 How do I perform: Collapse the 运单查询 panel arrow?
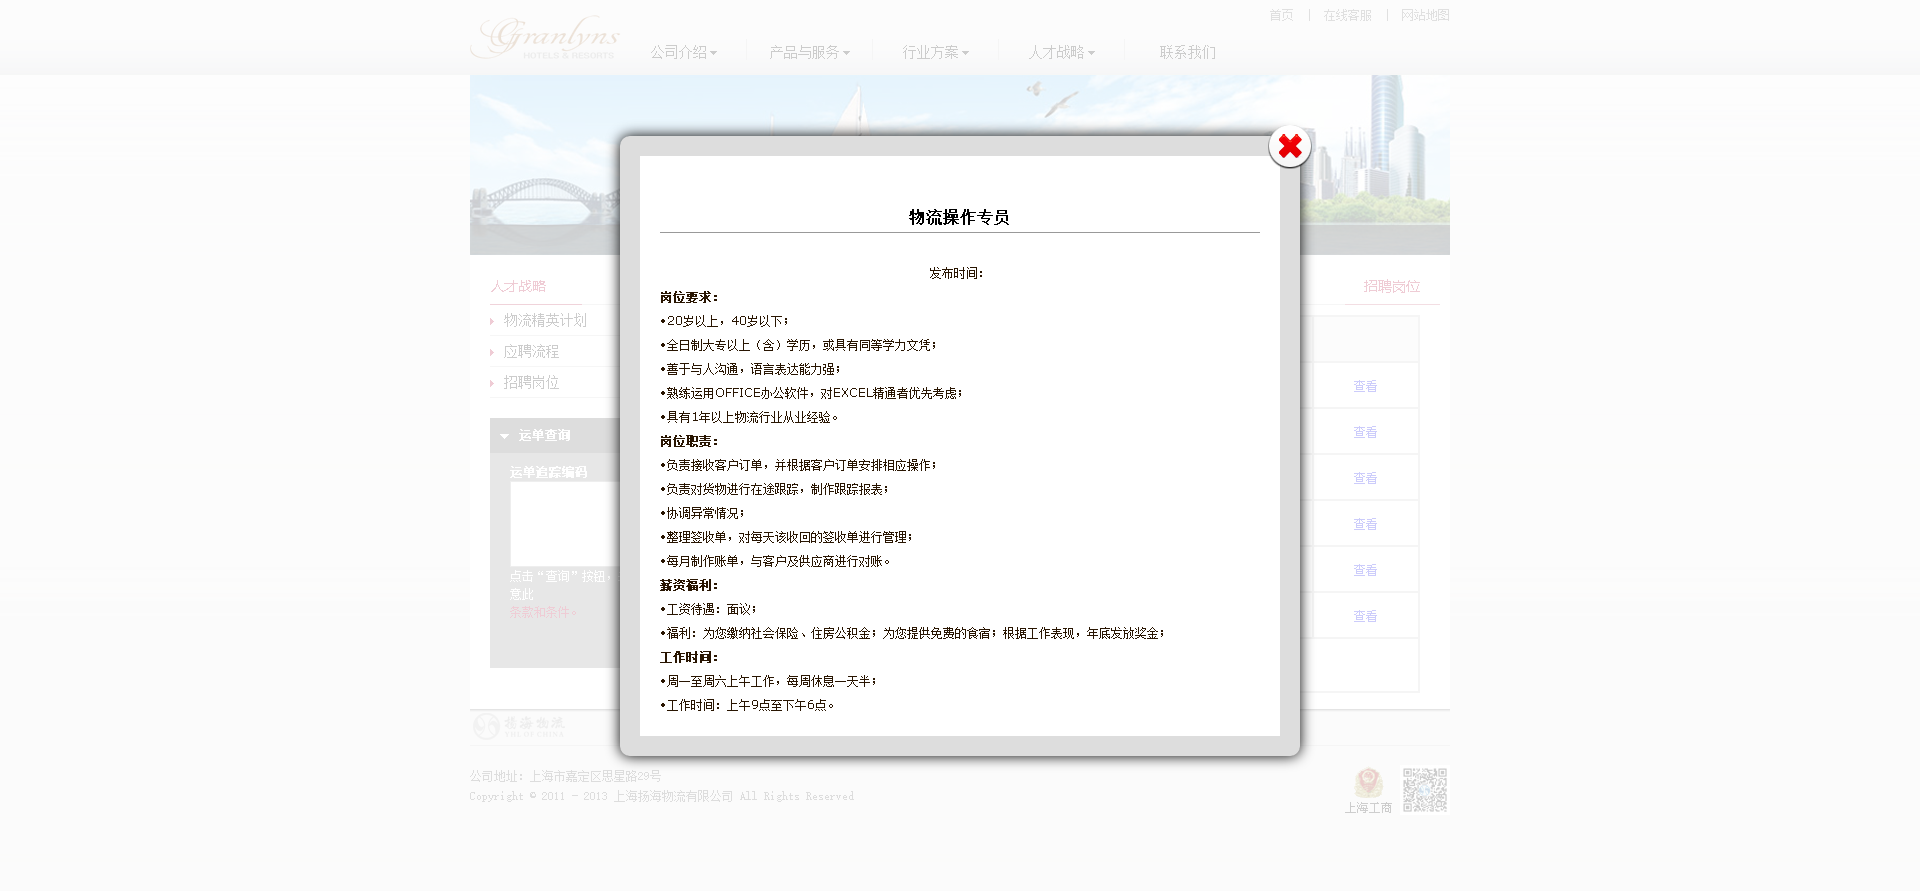coord(504,436)
